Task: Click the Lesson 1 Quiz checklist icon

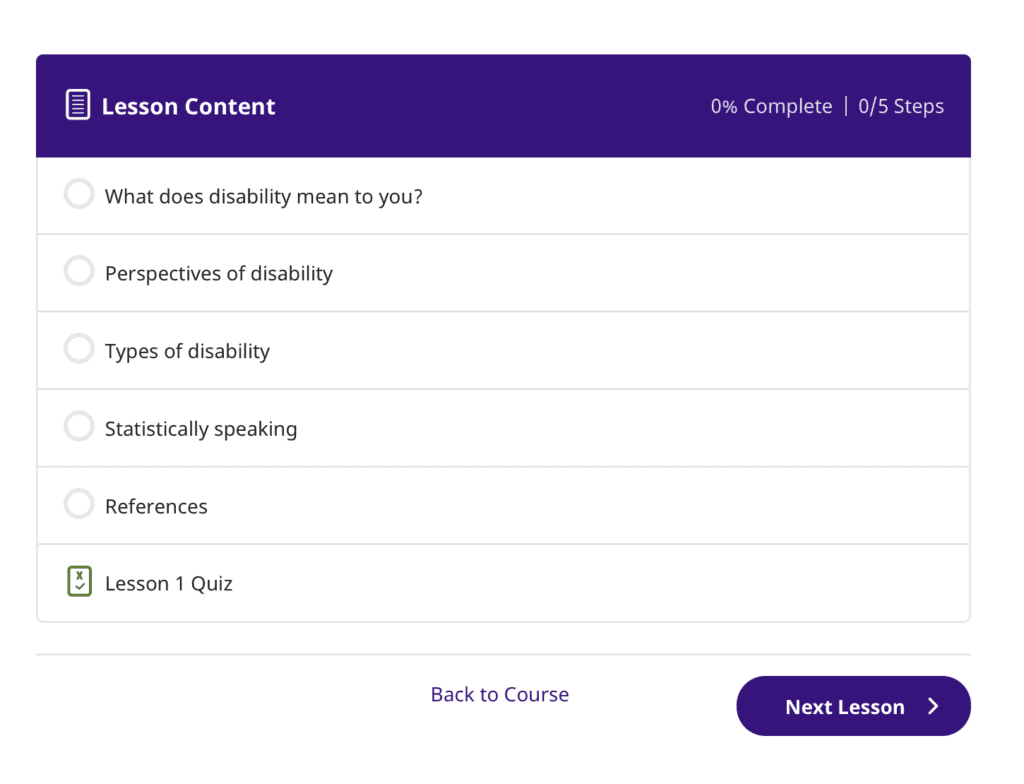Action: pos(78,581)
